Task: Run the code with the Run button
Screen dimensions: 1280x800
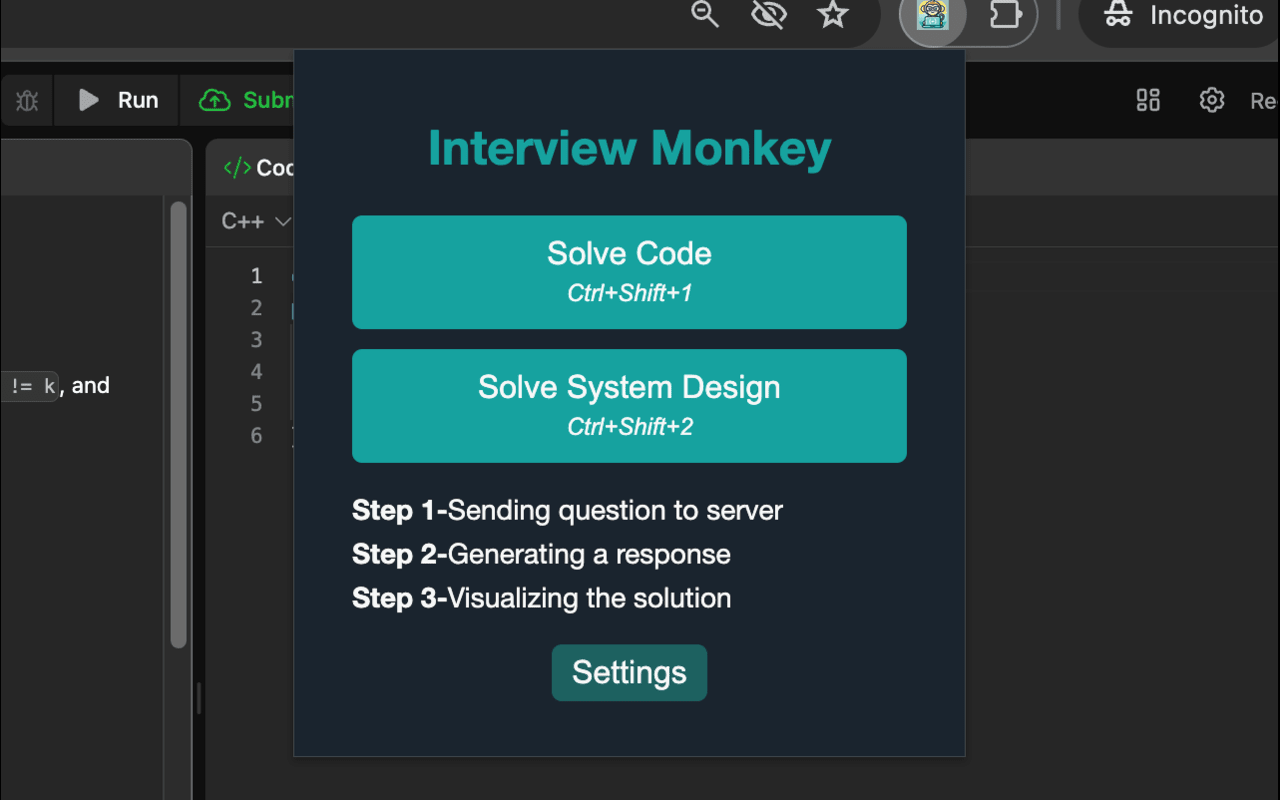Action: click(x=116, y=100)
